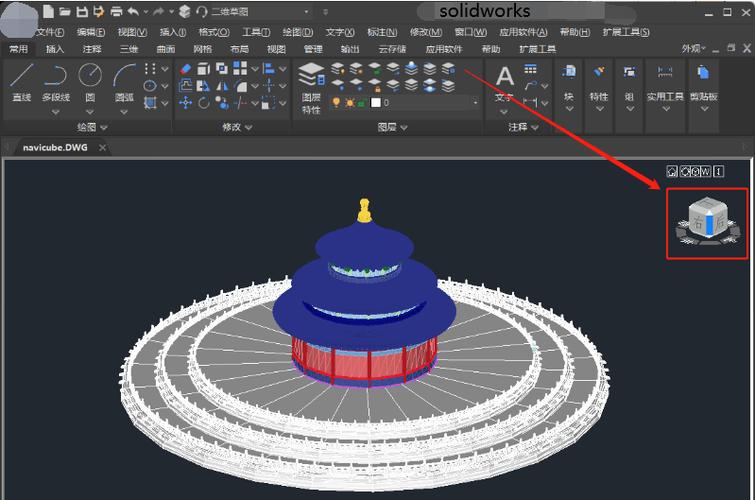755x500 pixels.
Task: Click the Open folder icon in quick toolbar
Action: [x=65, y=12]
